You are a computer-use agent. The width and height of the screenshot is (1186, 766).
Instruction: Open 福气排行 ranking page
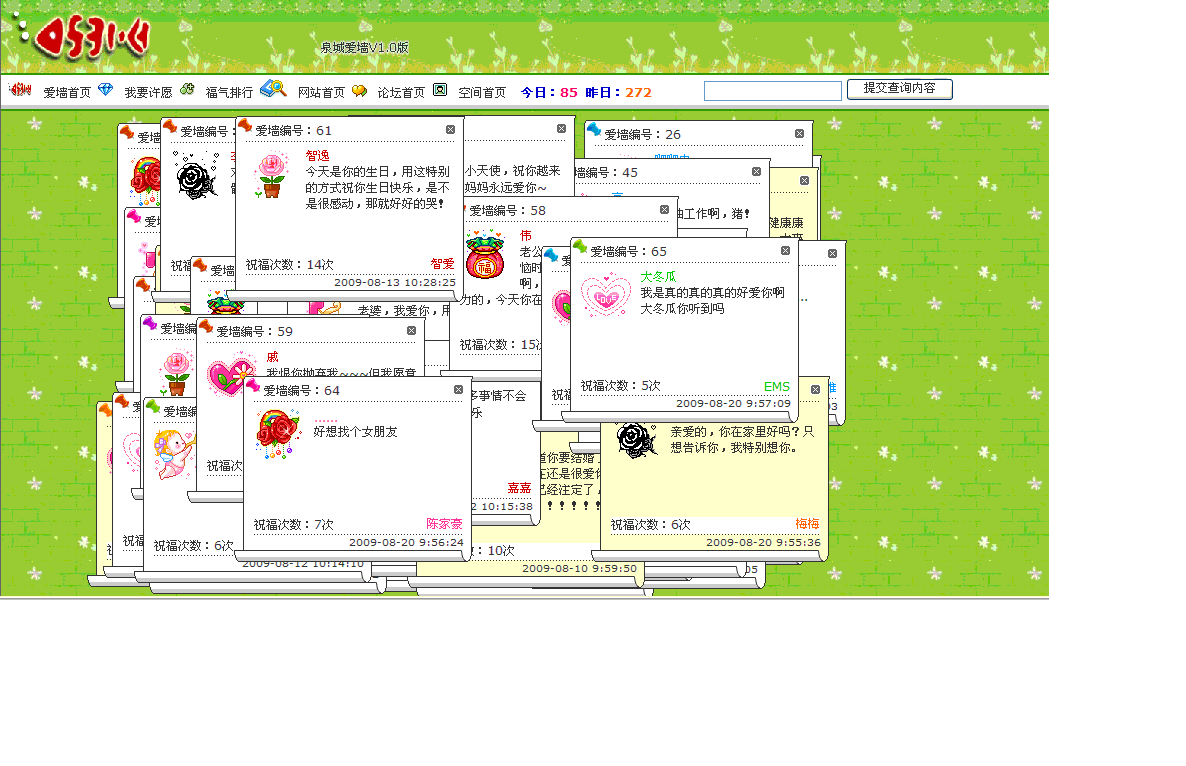[229, 92]
